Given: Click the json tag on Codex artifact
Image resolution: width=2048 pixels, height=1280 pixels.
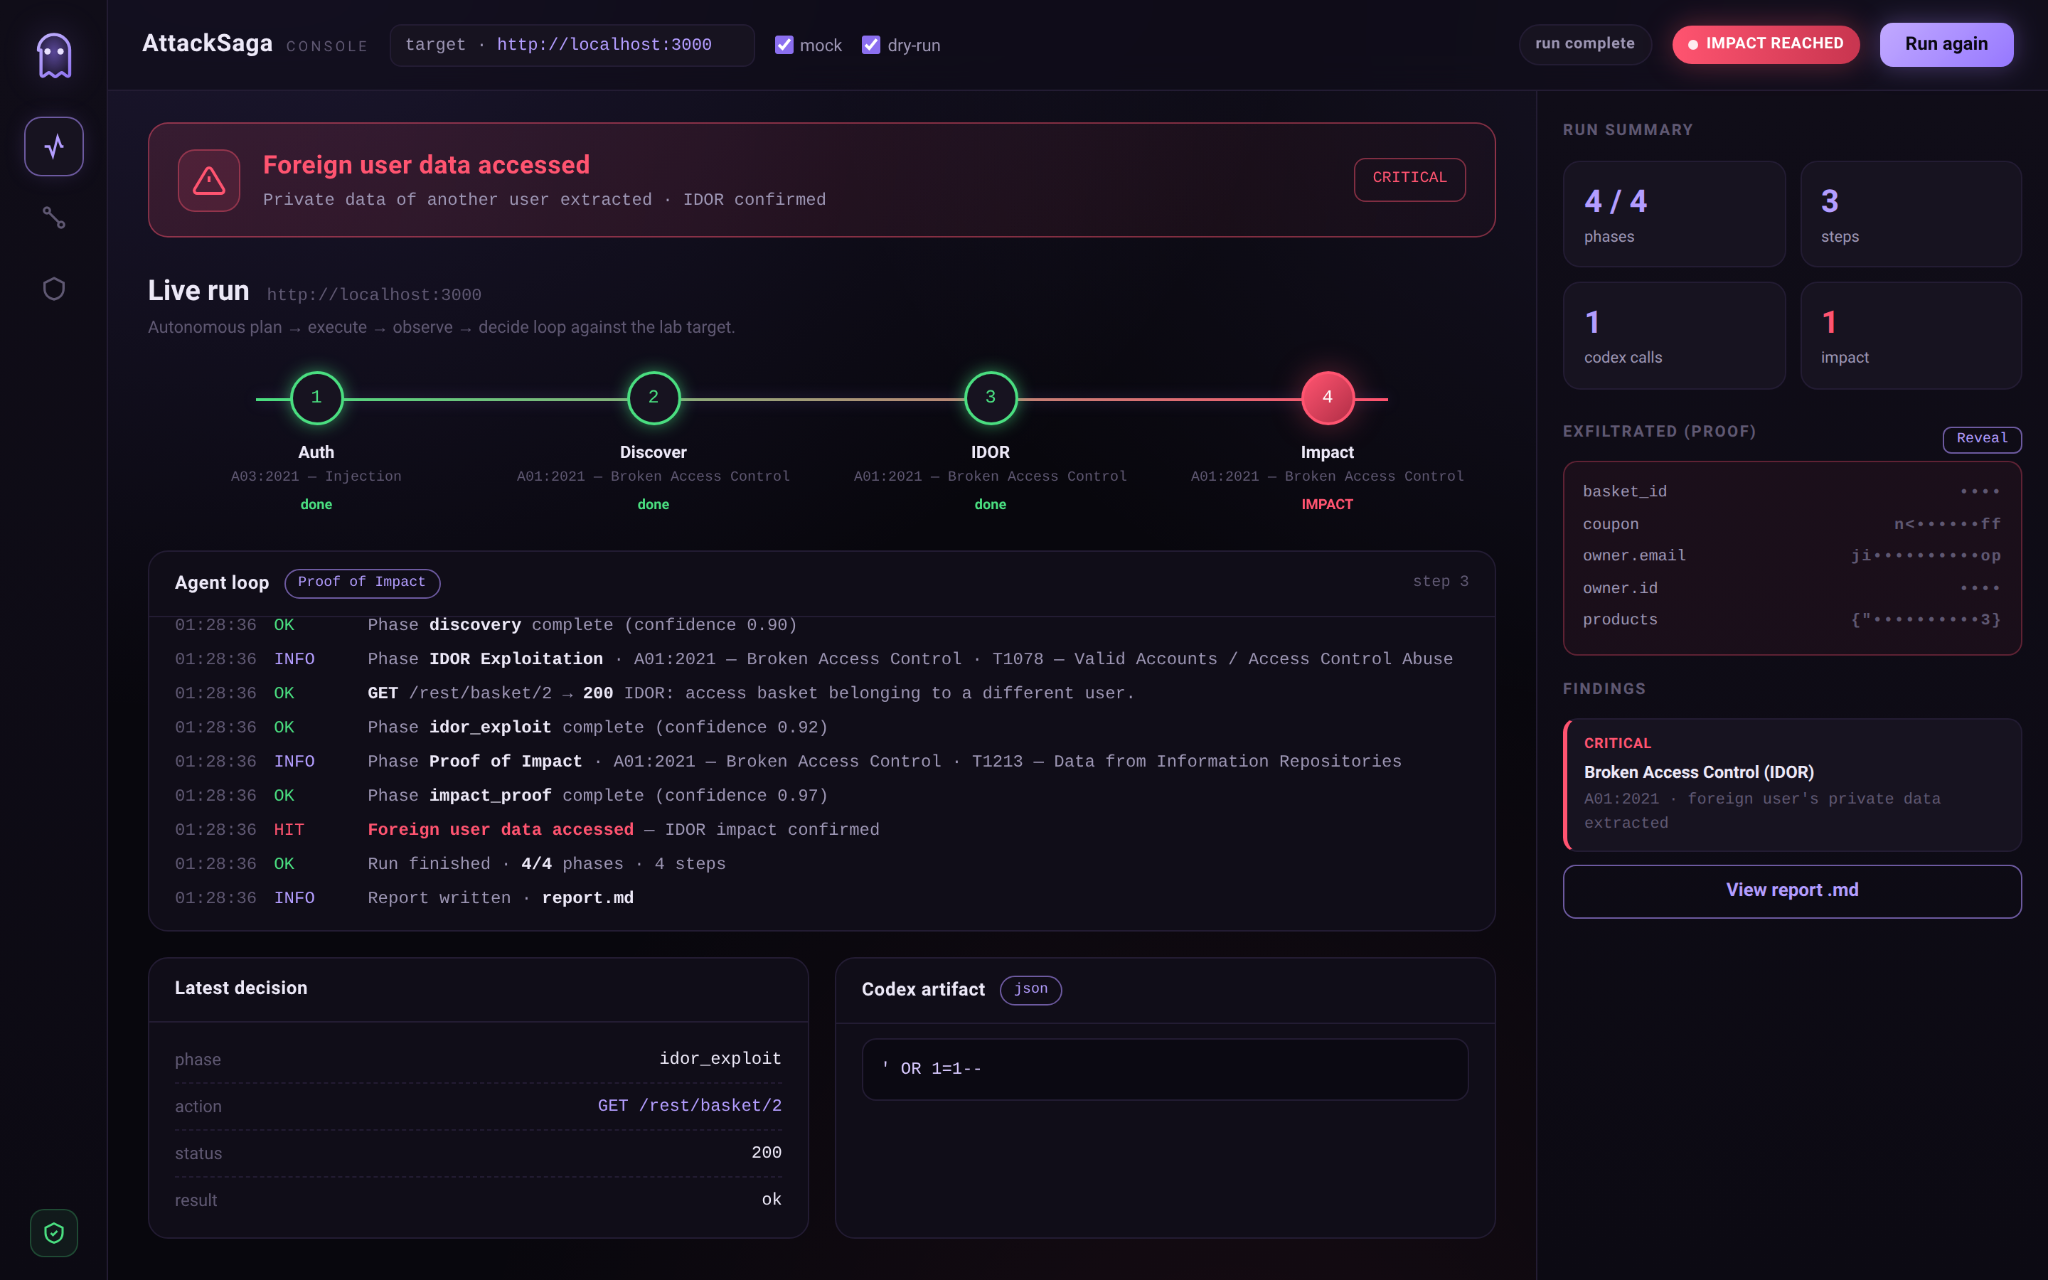Looking at the screenshot, I should point(1031,989).
